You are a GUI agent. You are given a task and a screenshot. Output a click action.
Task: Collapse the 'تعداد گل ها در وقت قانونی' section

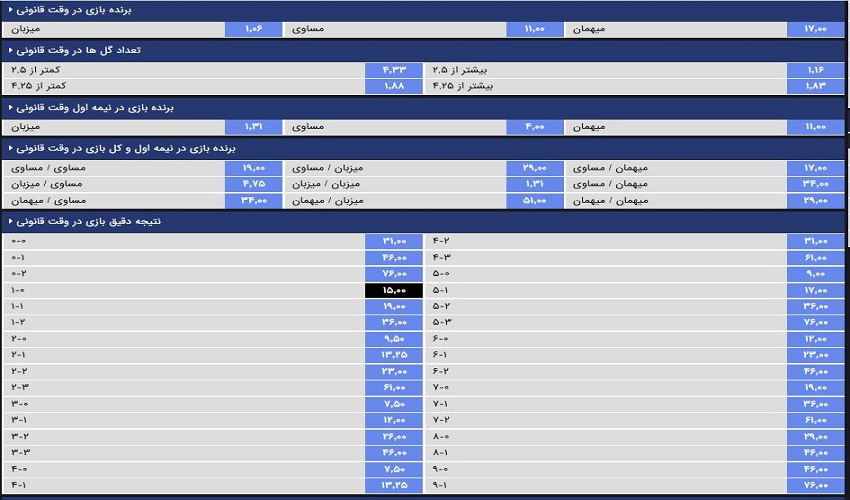coord(10,49)
